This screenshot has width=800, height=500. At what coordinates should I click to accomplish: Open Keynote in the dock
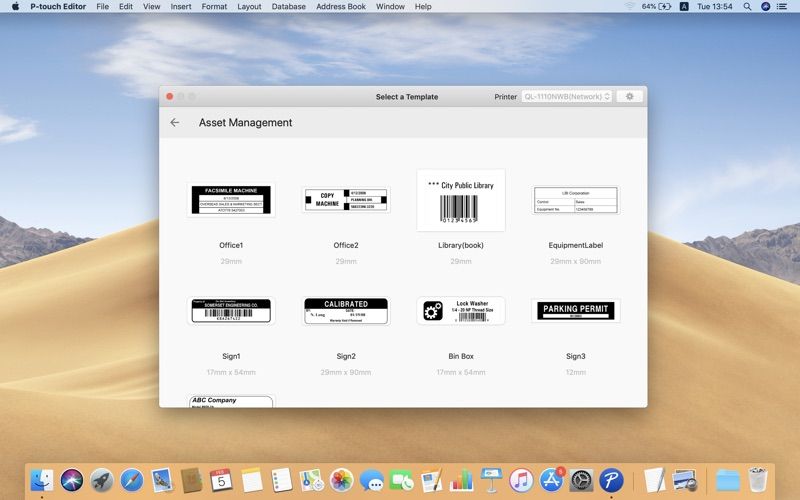(491, 480)
